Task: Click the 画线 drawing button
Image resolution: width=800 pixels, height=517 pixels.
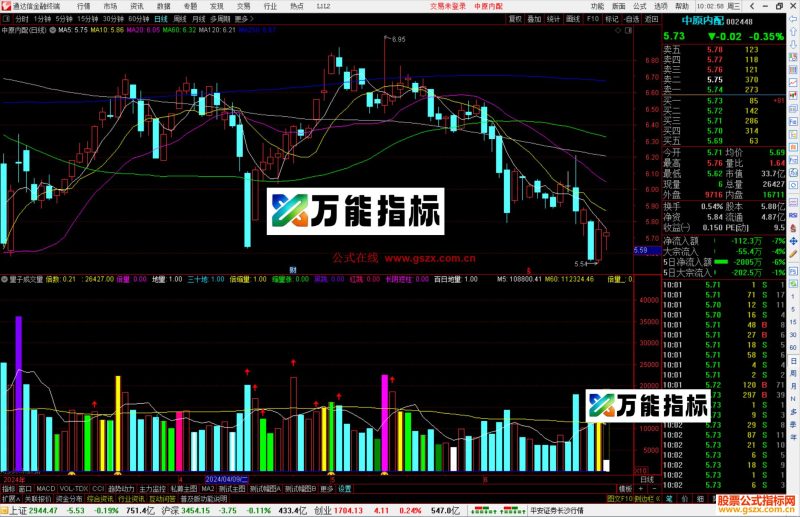Action: pyautogui.click(x=573, y=19)
